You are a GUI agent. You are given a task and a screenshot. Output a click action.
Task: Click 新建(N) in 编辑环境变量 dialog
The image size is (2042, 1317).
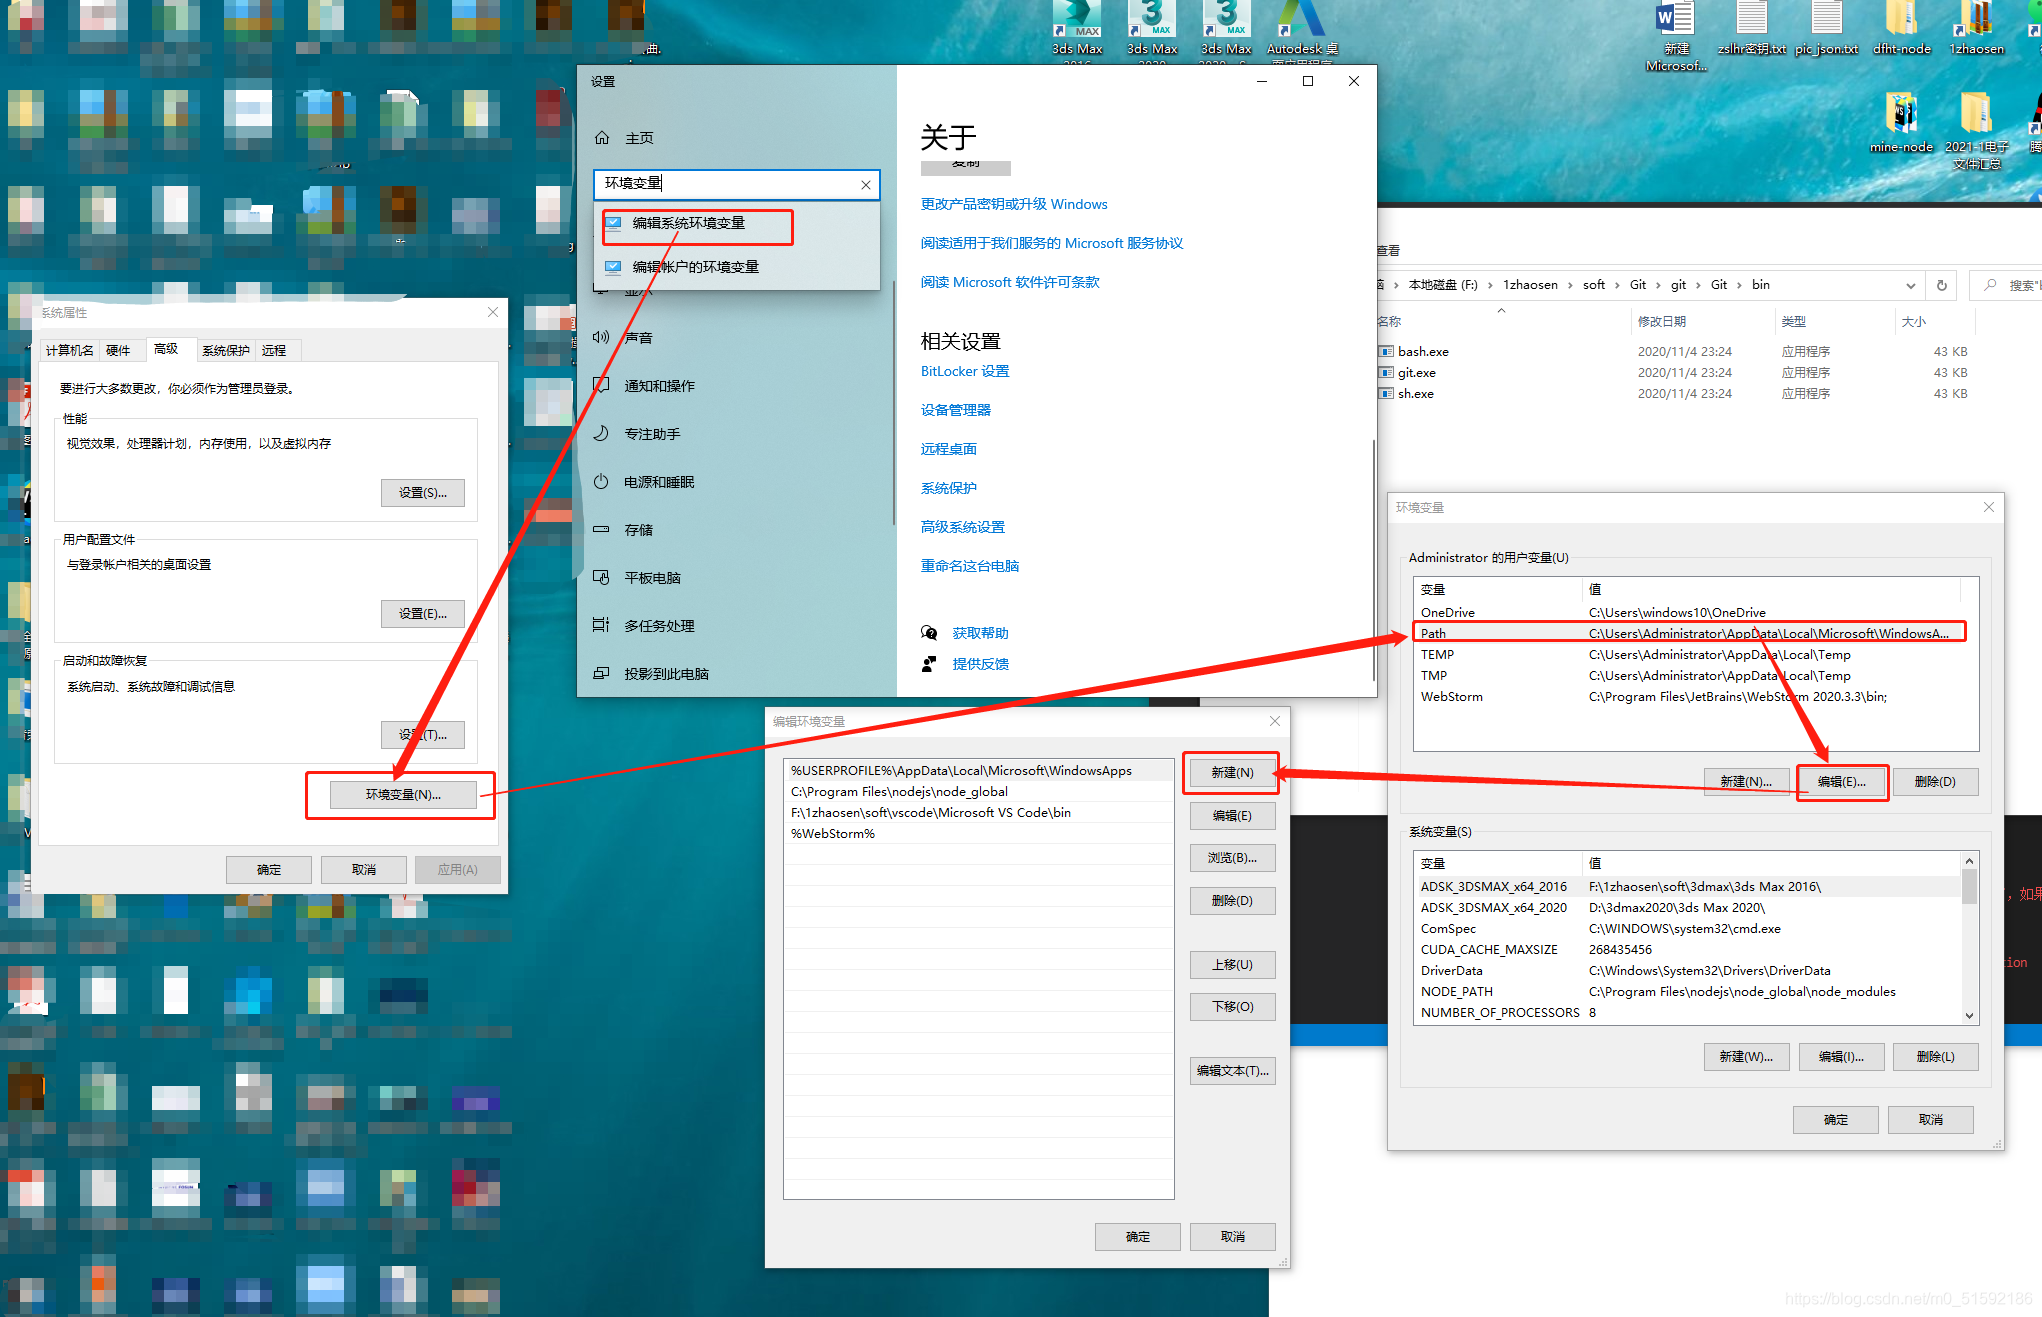click(1231, 772)
